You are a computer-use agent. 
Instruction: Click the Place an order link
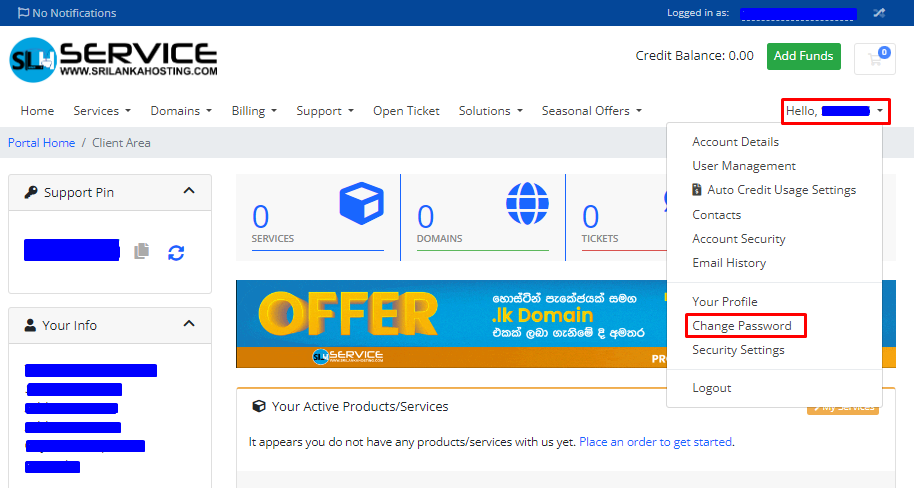(655, 442)
